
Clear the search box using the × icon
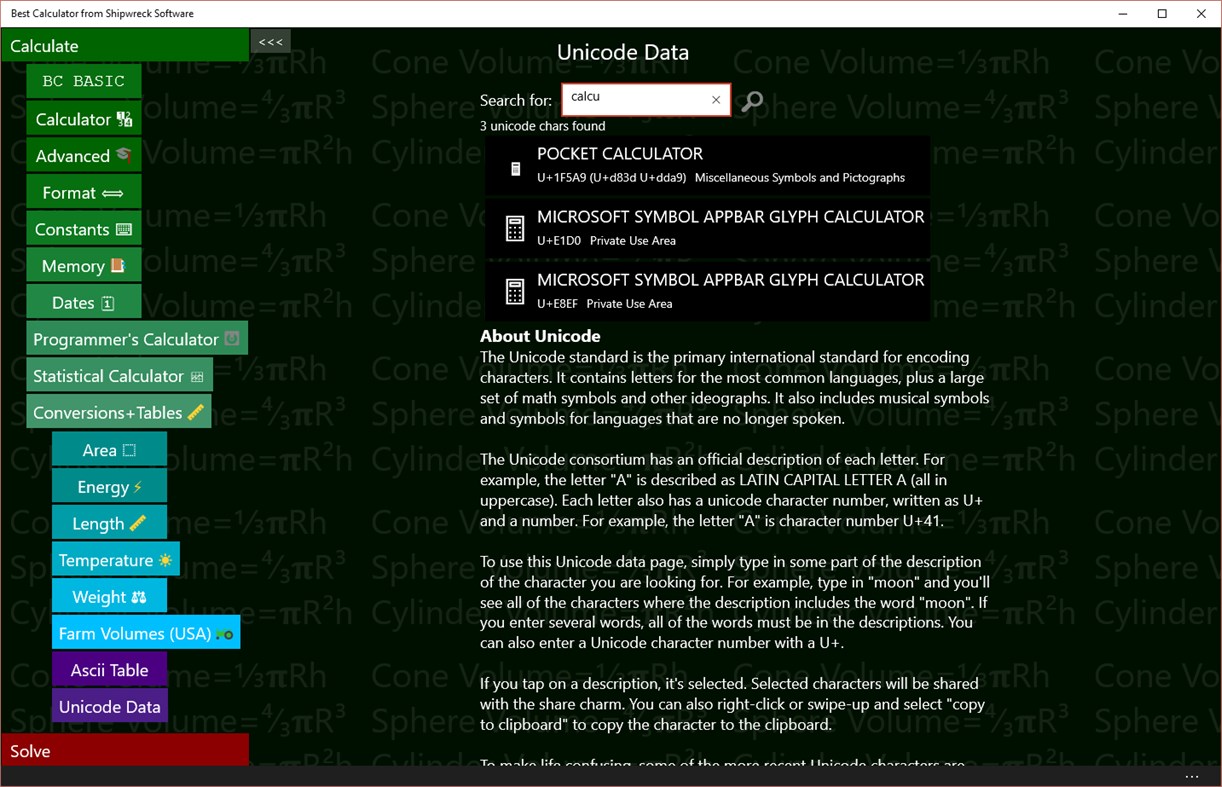(716, 101)
